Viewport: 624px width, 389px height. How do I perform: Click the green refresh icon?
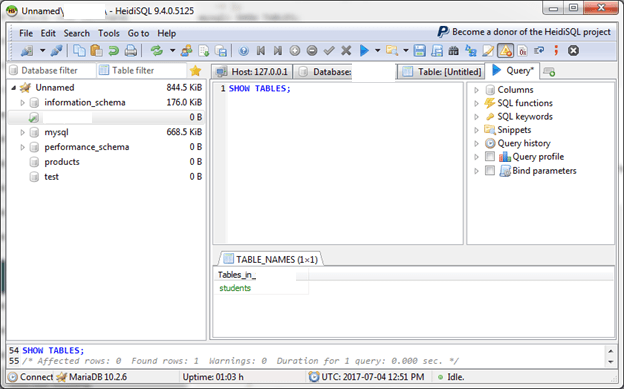click(x=156, y=51)
